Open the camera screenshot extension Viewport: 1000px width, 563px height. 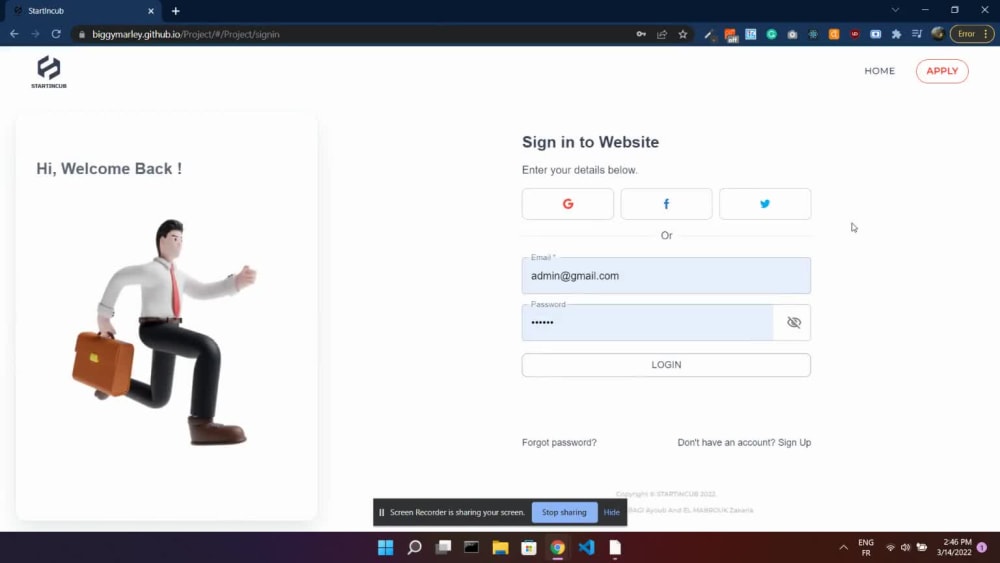792,34
